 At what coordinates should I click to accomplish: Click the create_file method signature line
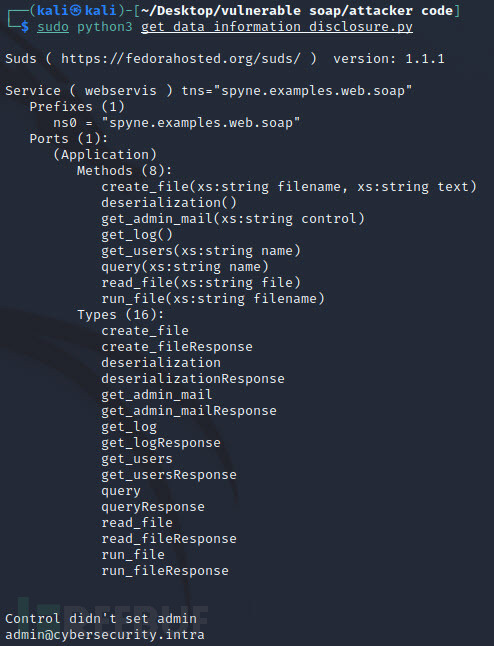point(289,187)
